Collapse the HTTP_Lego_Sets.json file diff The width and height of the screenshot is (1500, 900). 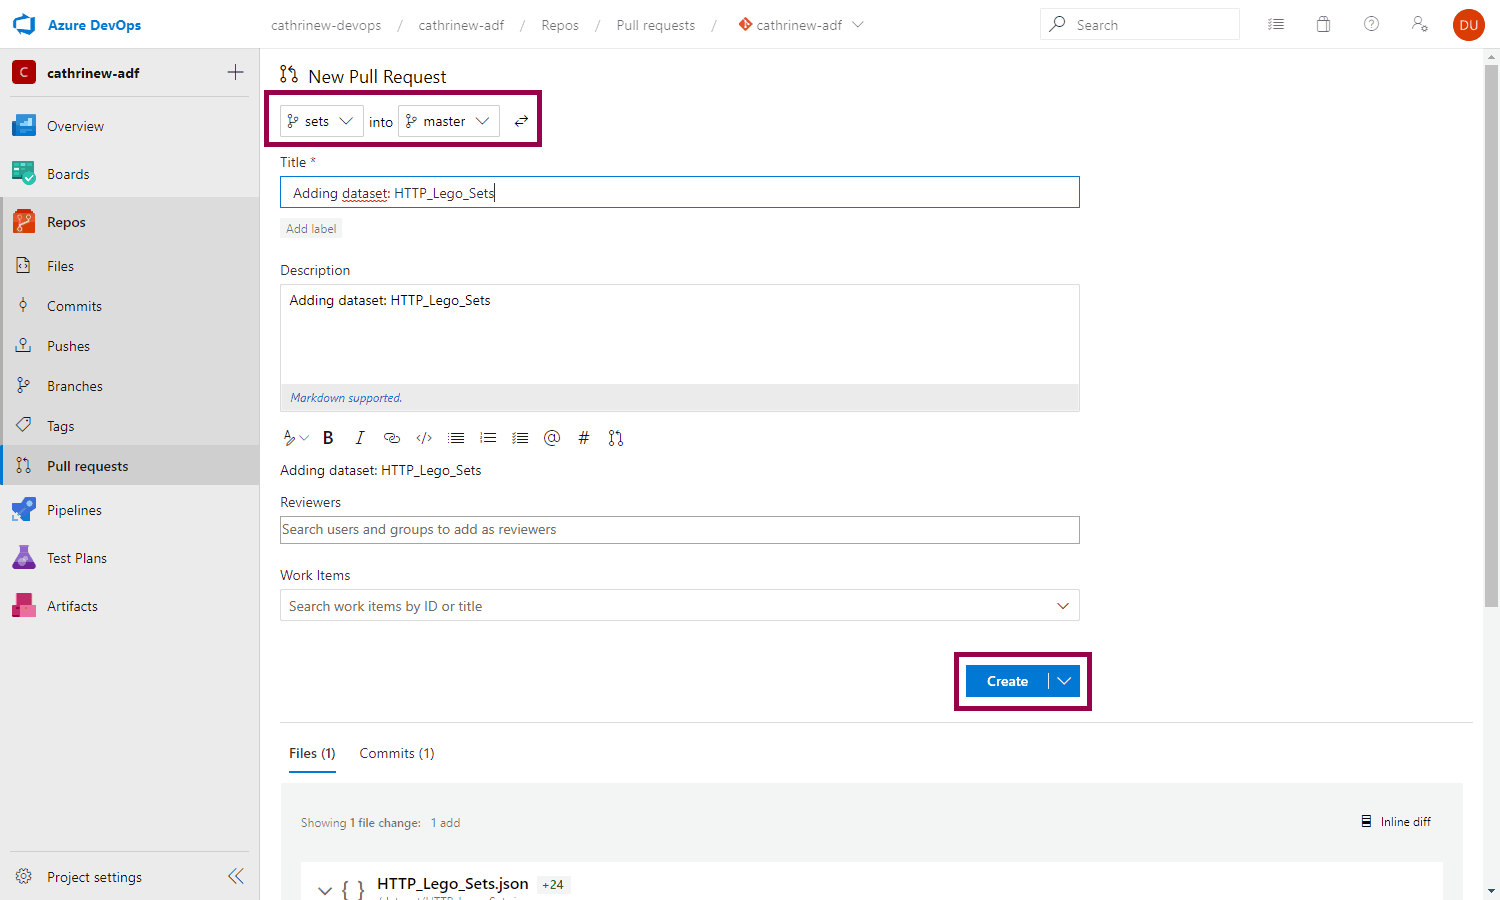pos(325,889)
